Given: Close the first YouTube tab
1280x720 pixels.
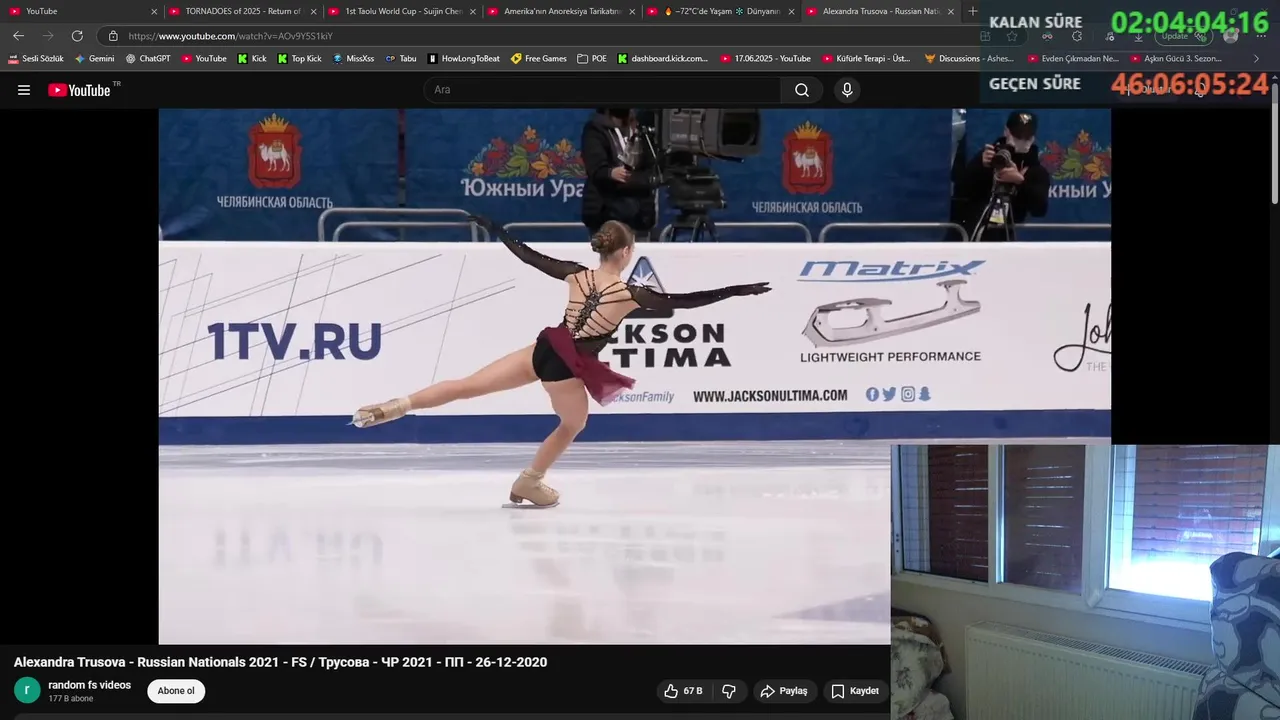Looking at the screenshot, I should coord(154,12).
